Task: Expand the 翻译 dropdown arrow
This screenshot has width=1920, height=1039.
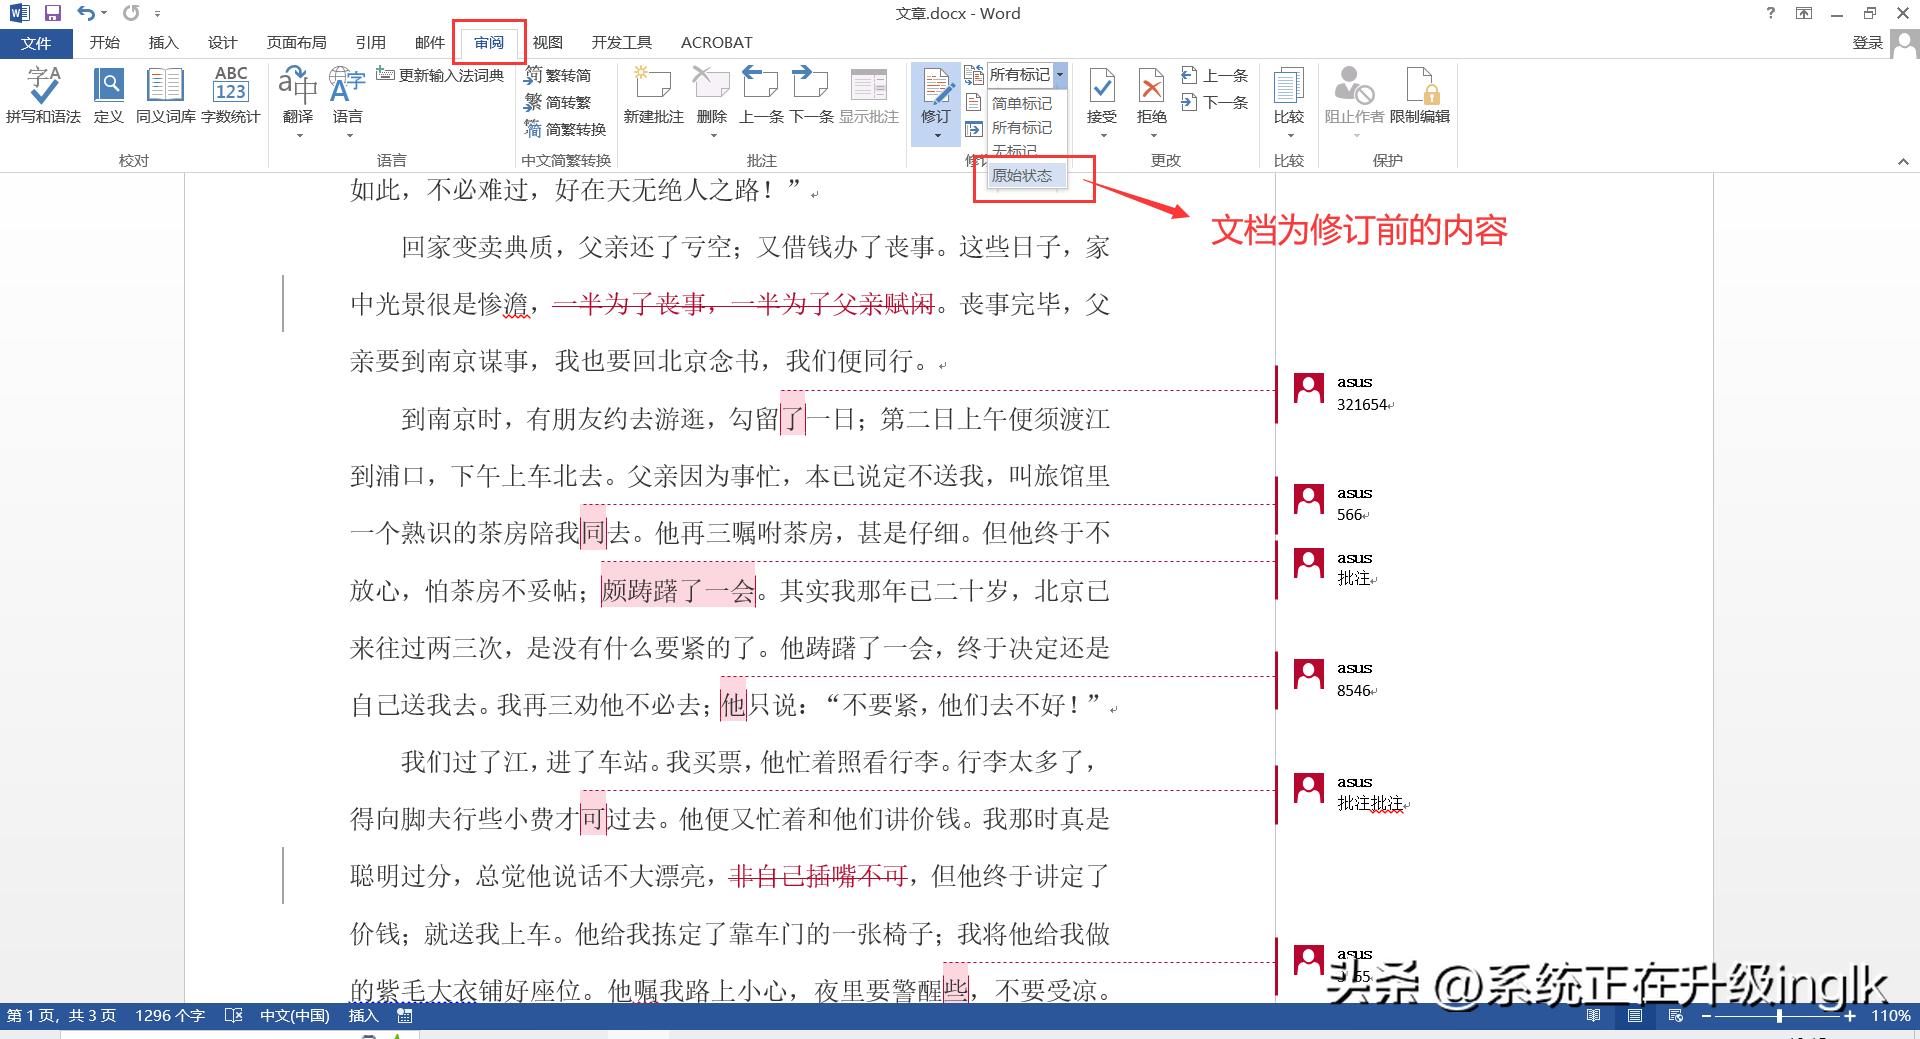Action: click(298, 136)
